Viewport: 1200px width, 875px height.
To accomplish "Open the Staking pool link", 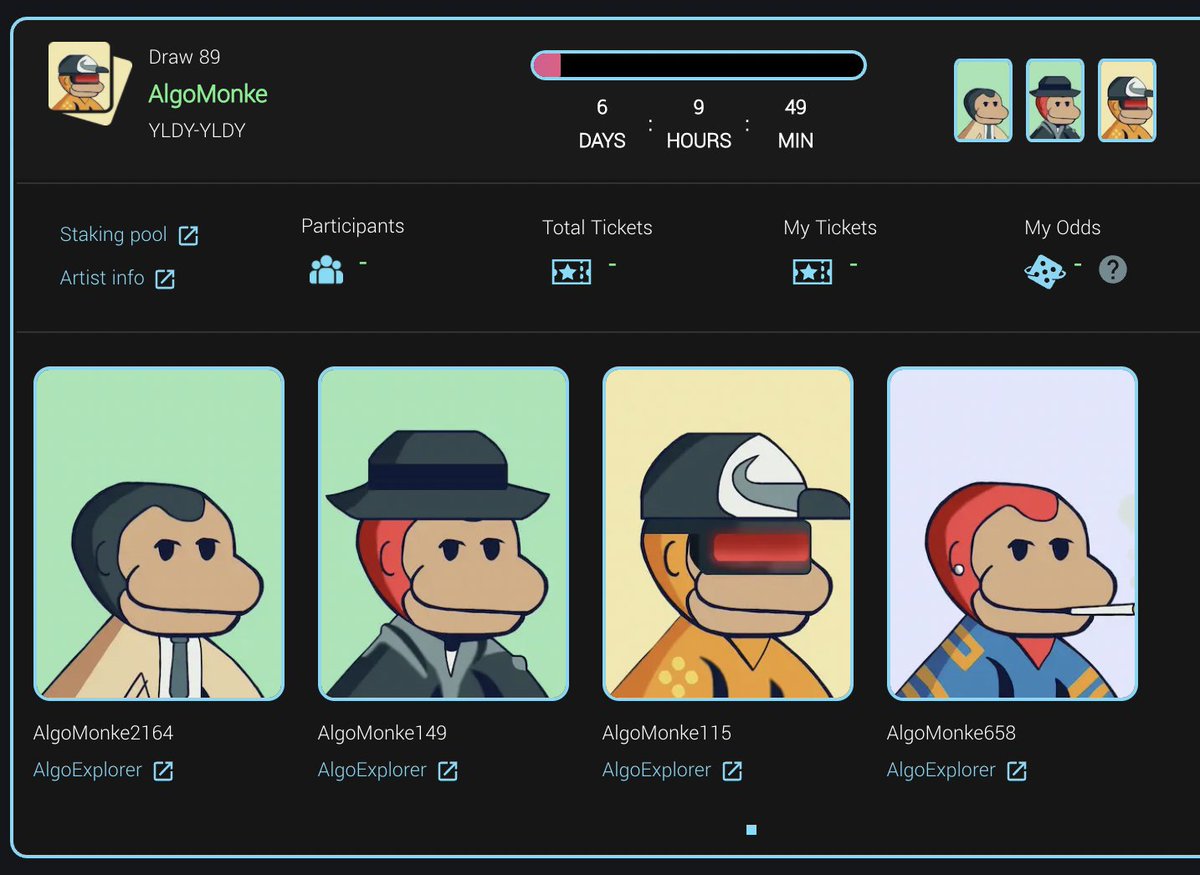I will point(113,235).
